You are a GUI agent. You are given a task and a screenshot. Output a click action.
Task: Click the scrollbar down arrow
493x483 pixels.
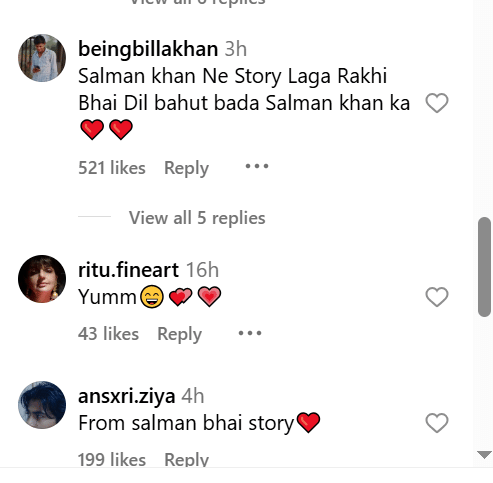tap(484, 455)
